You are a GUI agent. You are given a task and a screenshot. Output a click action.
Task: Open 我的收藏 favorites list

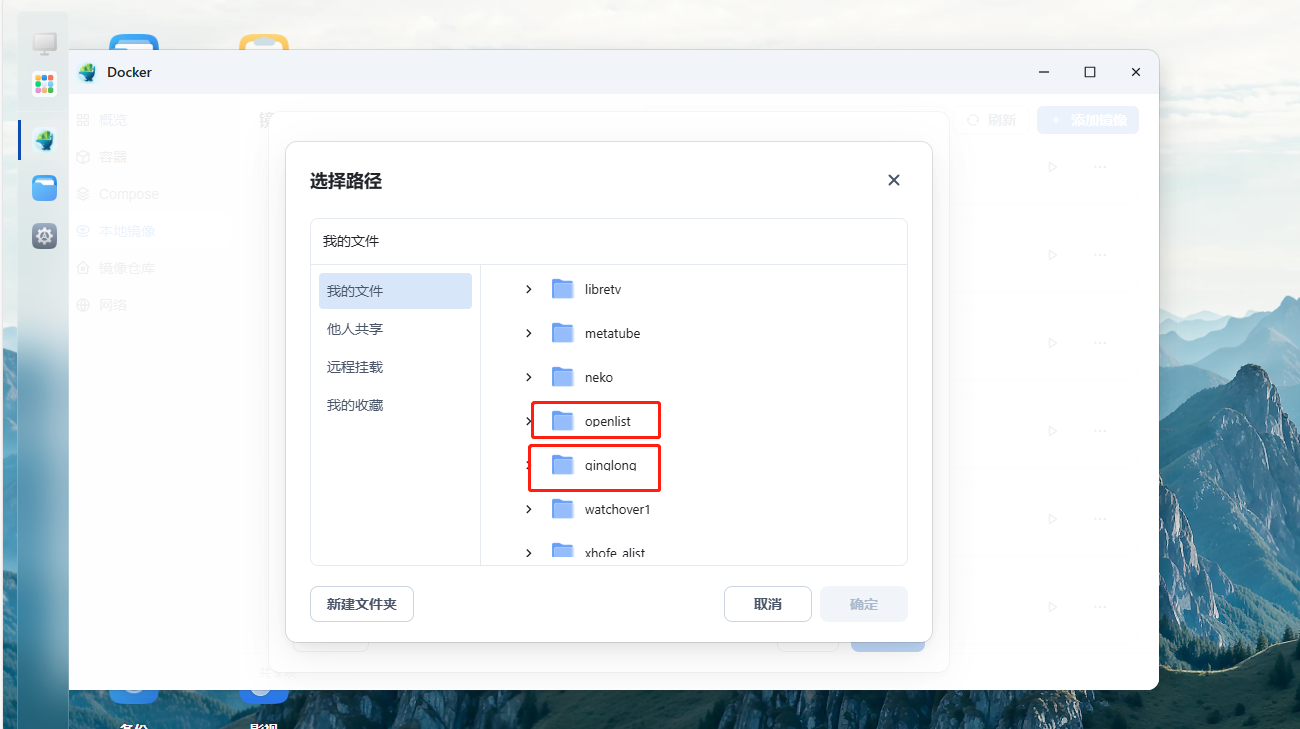tap(355, 405)
